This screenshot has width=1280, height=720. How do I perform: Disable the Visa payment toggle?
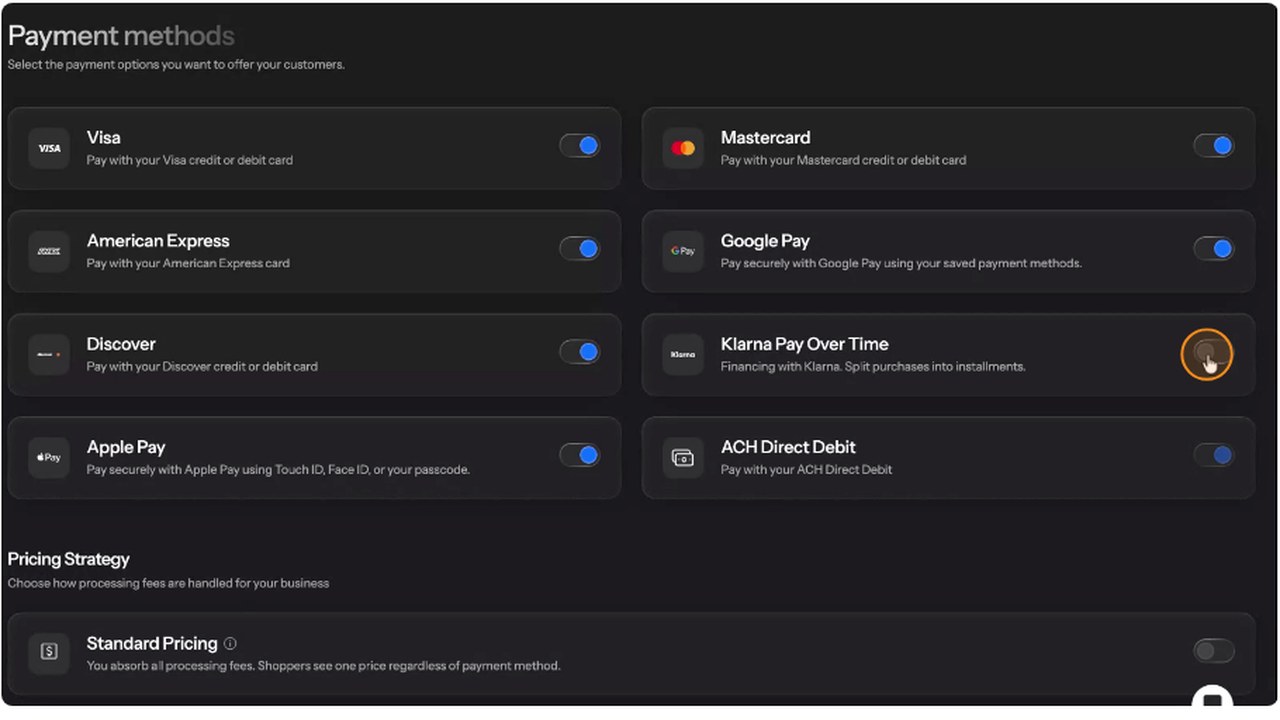click(x=580, y=146)
